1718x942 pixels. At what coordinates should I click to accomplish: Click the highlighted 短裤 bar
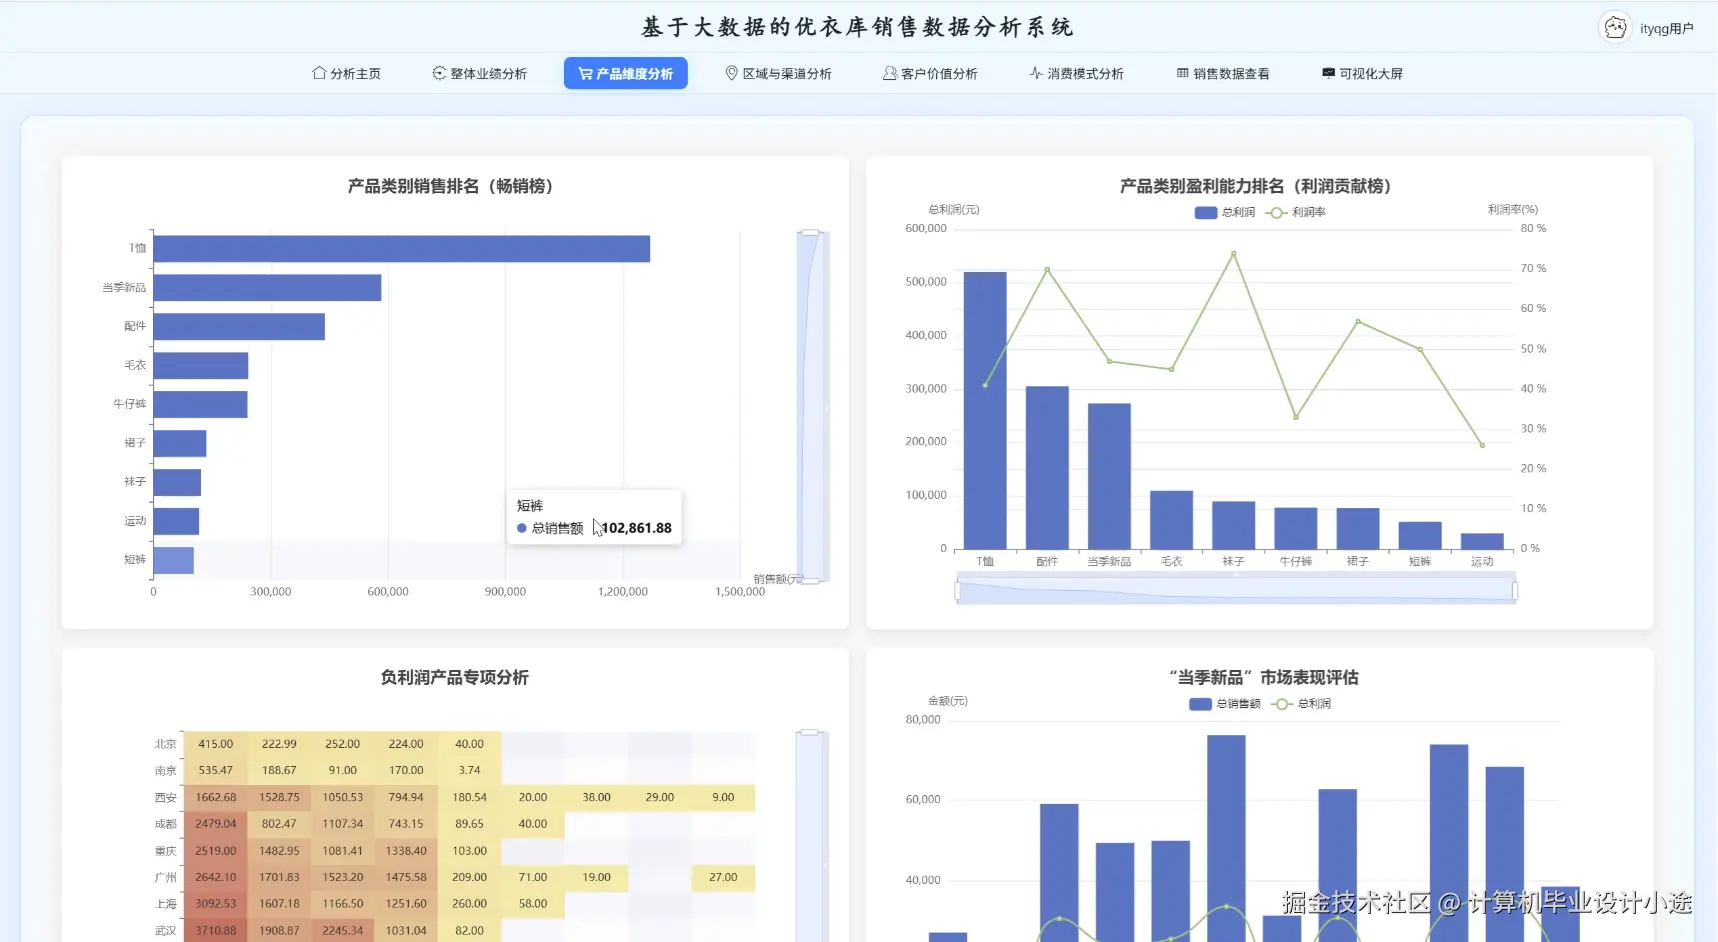[x=174, y=561]
